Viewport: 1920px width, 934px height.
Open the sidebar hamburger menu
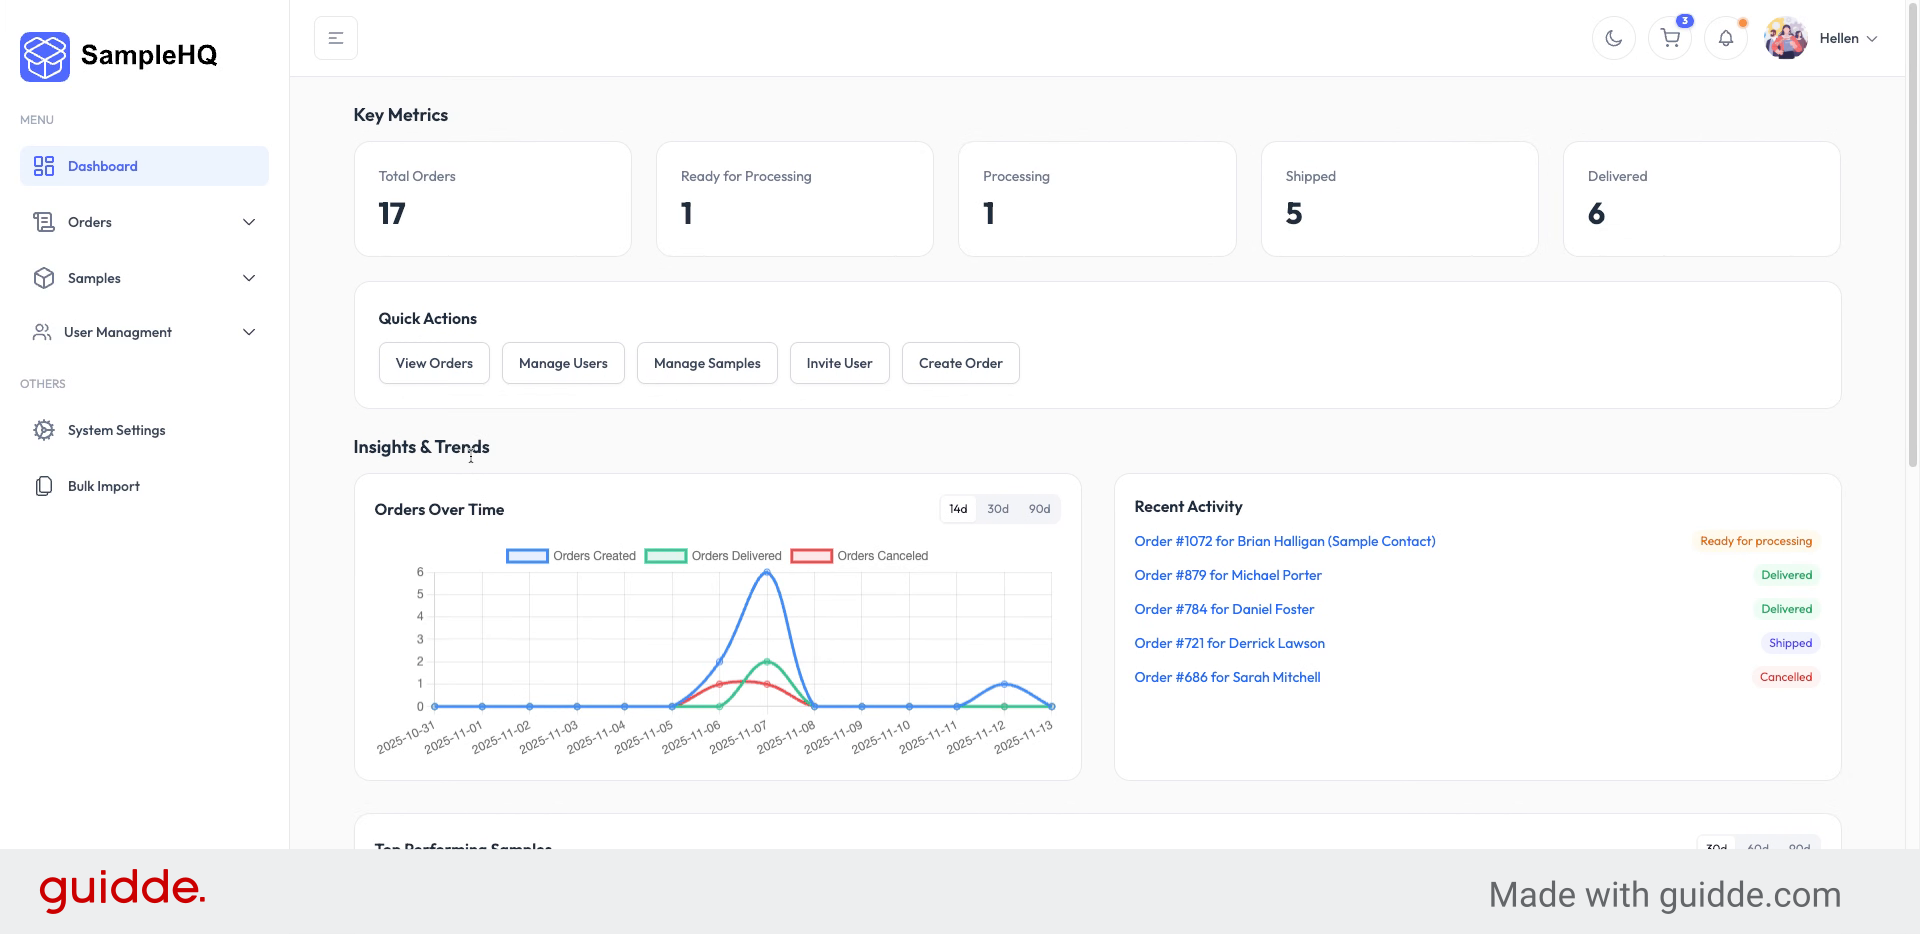(335, 37)
